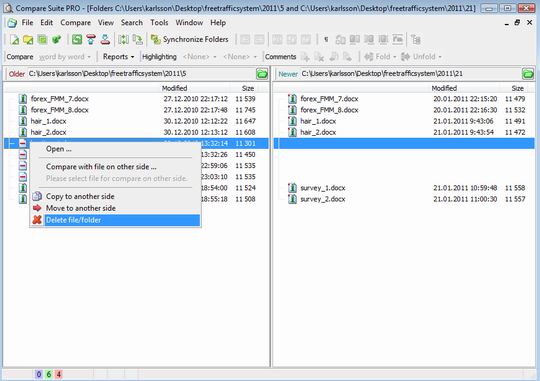The height and width of the screenshot is (381, 540).
Task: Open the Help menu
Action: coord(218,23)
